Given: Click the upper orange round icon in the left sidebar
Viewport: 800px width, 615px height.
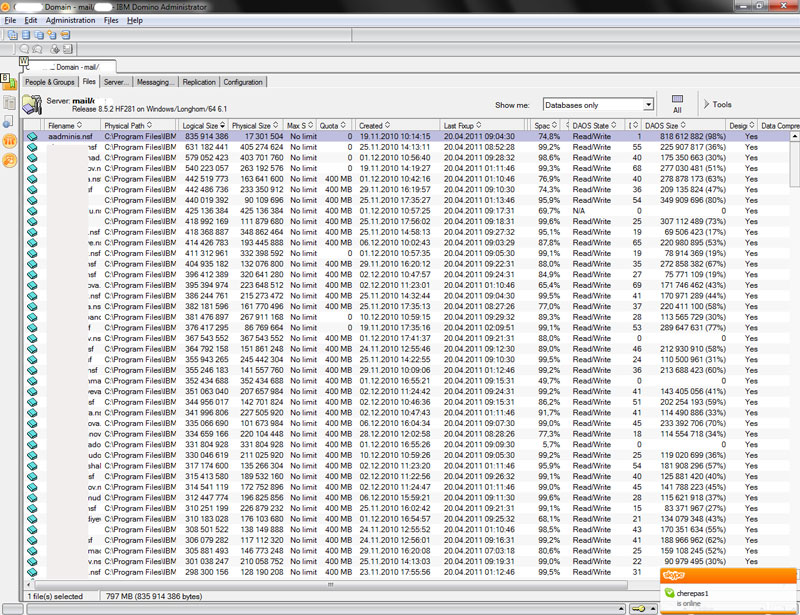Looking at the screenshot, I should pyautogui.click(x=10, y=140).
